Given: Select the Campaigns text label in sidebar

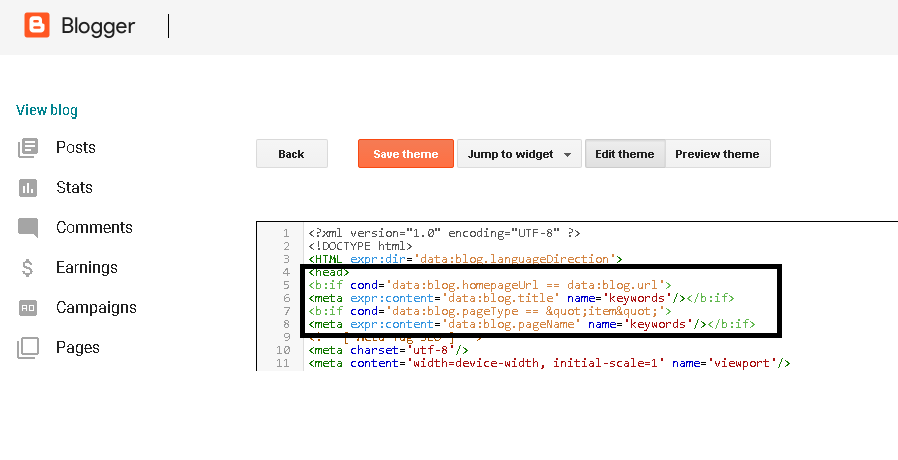Looking at the screenshot, I should tap(96, 308).
